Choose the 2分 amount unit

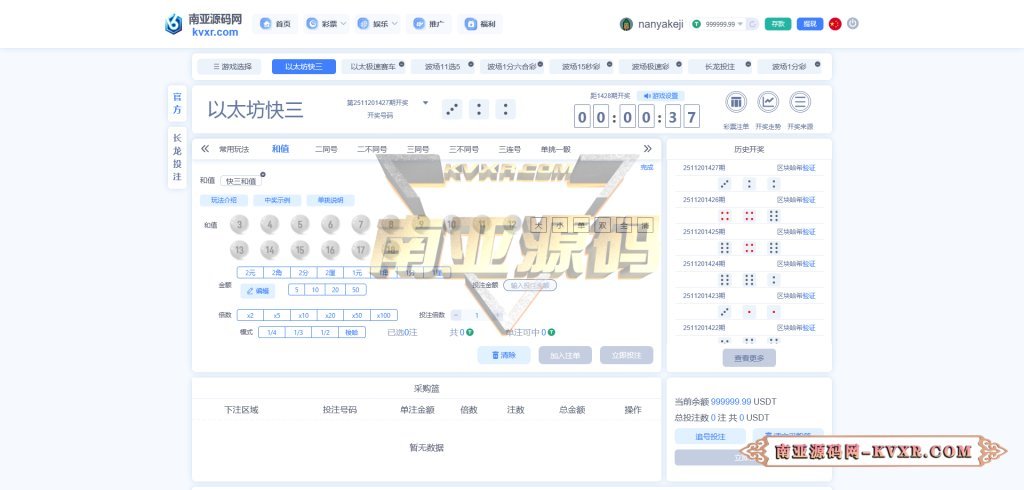pos(304,272)
